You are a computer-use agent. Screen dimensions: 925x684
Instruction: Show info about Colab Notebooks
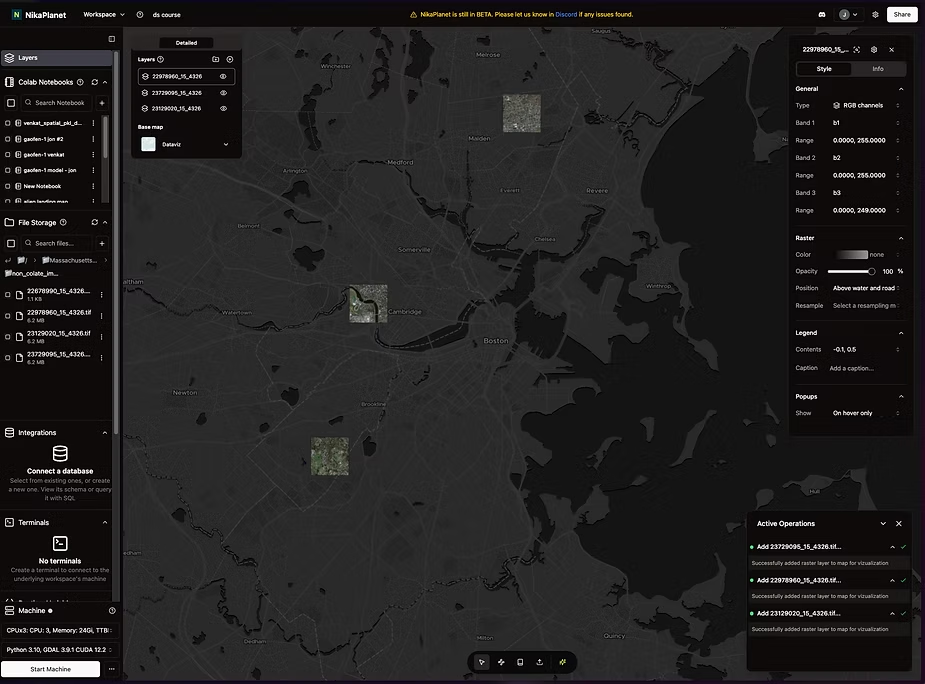pos(80,82)
